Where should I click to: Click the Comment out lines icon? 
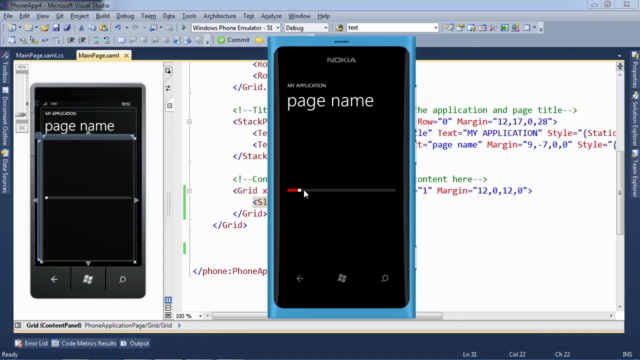coord(96,40)
